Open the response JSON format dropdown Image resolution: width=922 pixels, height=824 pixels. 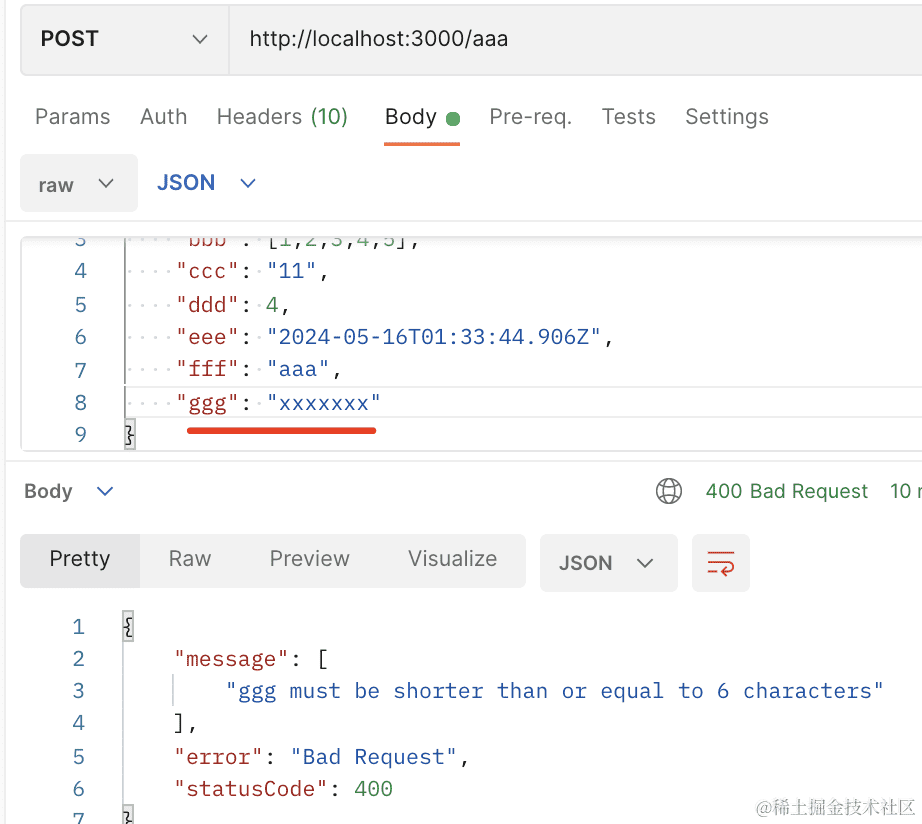[x=607, y=563]
